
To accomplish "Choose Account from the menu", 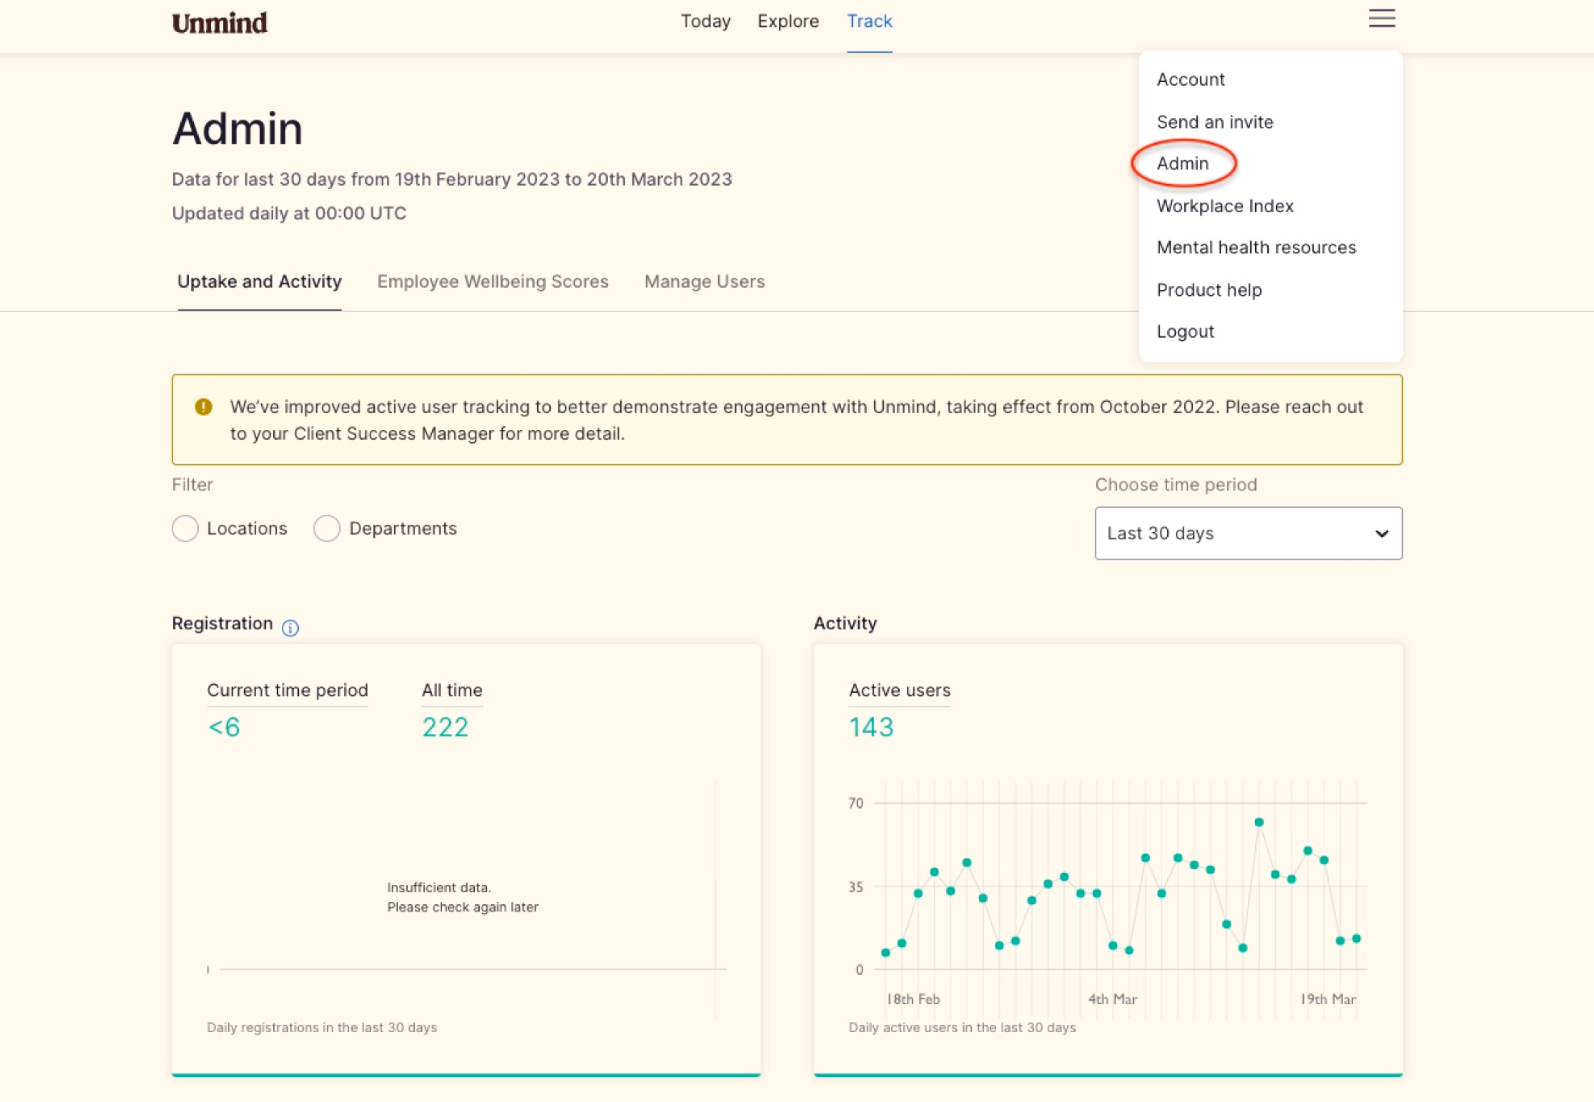I will pyautogui.click(x=1190, y=79).
